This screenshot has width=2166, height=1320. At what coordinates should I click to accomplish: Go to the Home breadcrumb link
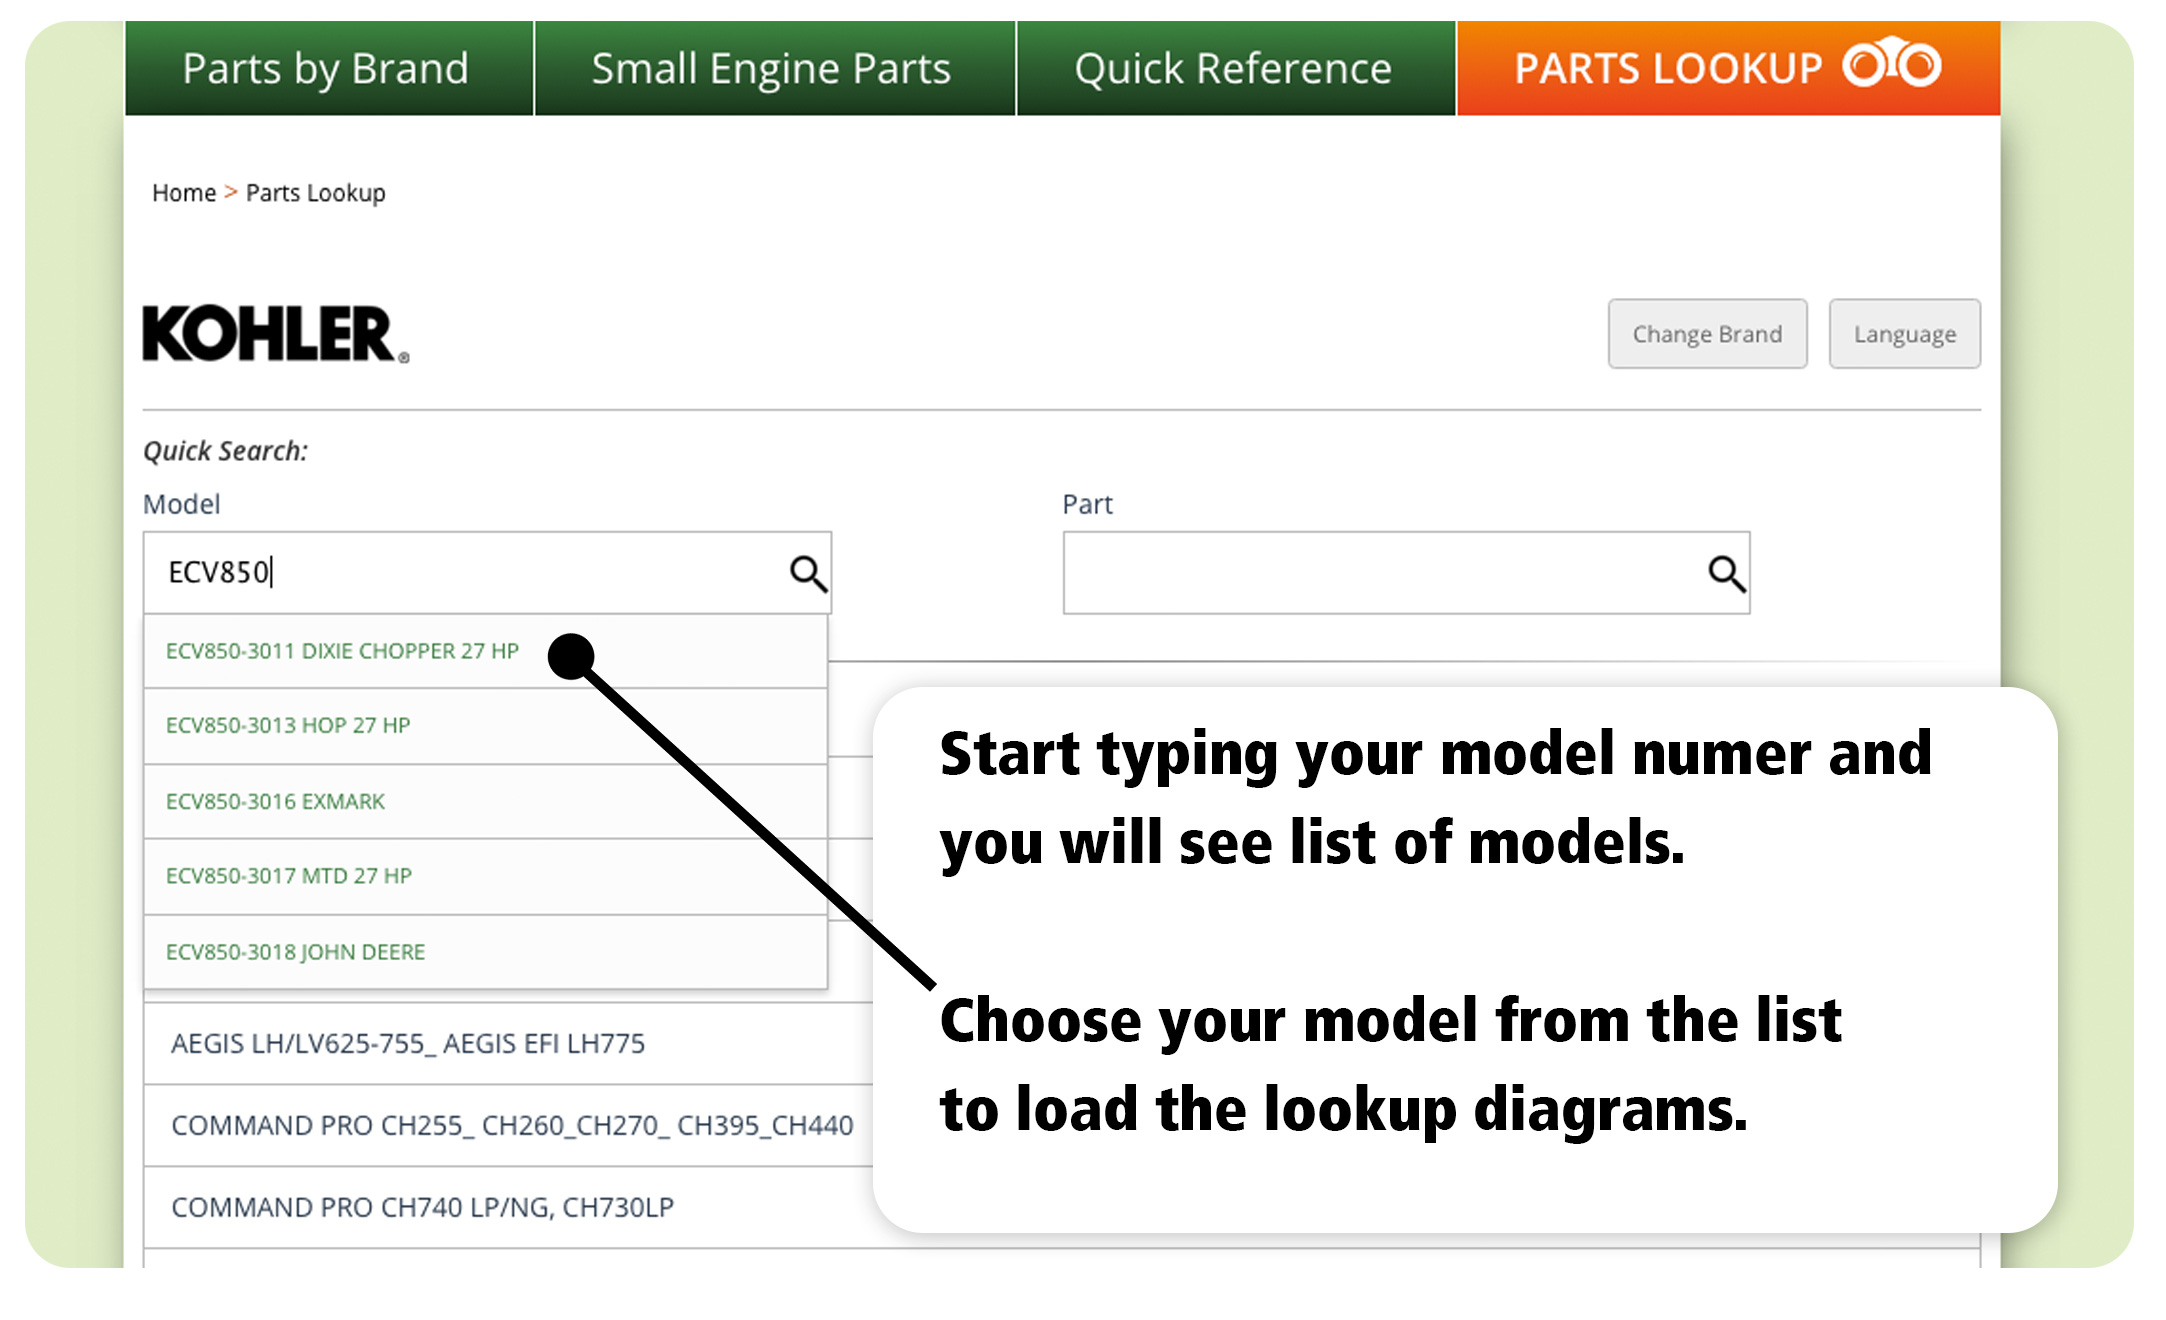click(x=184, y=192)
